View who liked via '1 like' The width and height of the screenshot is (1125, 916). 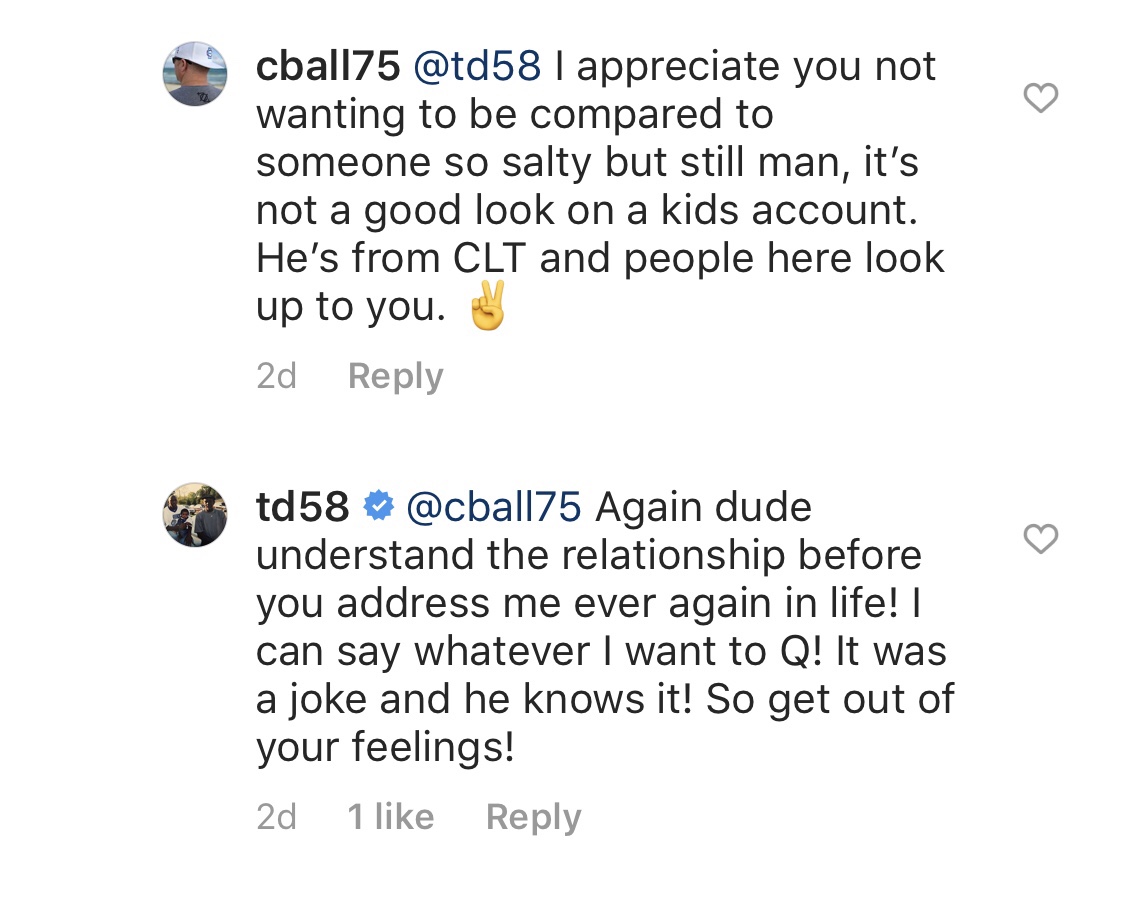click(391, 817)
